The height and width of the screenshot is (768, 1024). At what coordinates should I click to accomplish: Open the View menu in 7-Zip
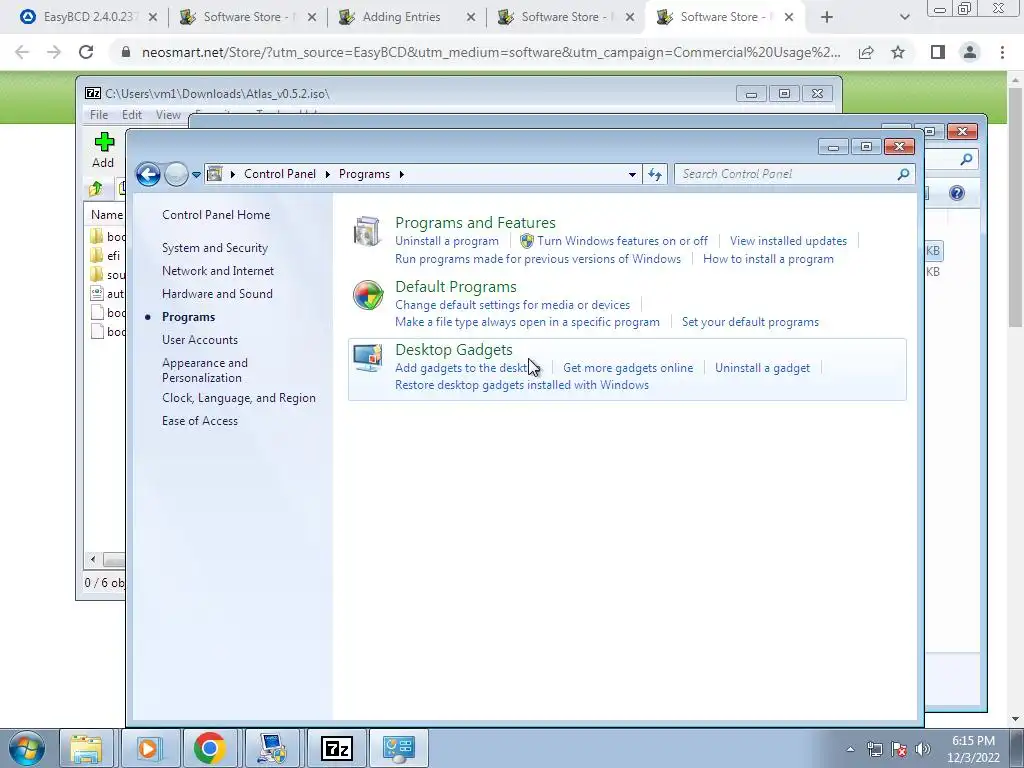click(168, 114)
